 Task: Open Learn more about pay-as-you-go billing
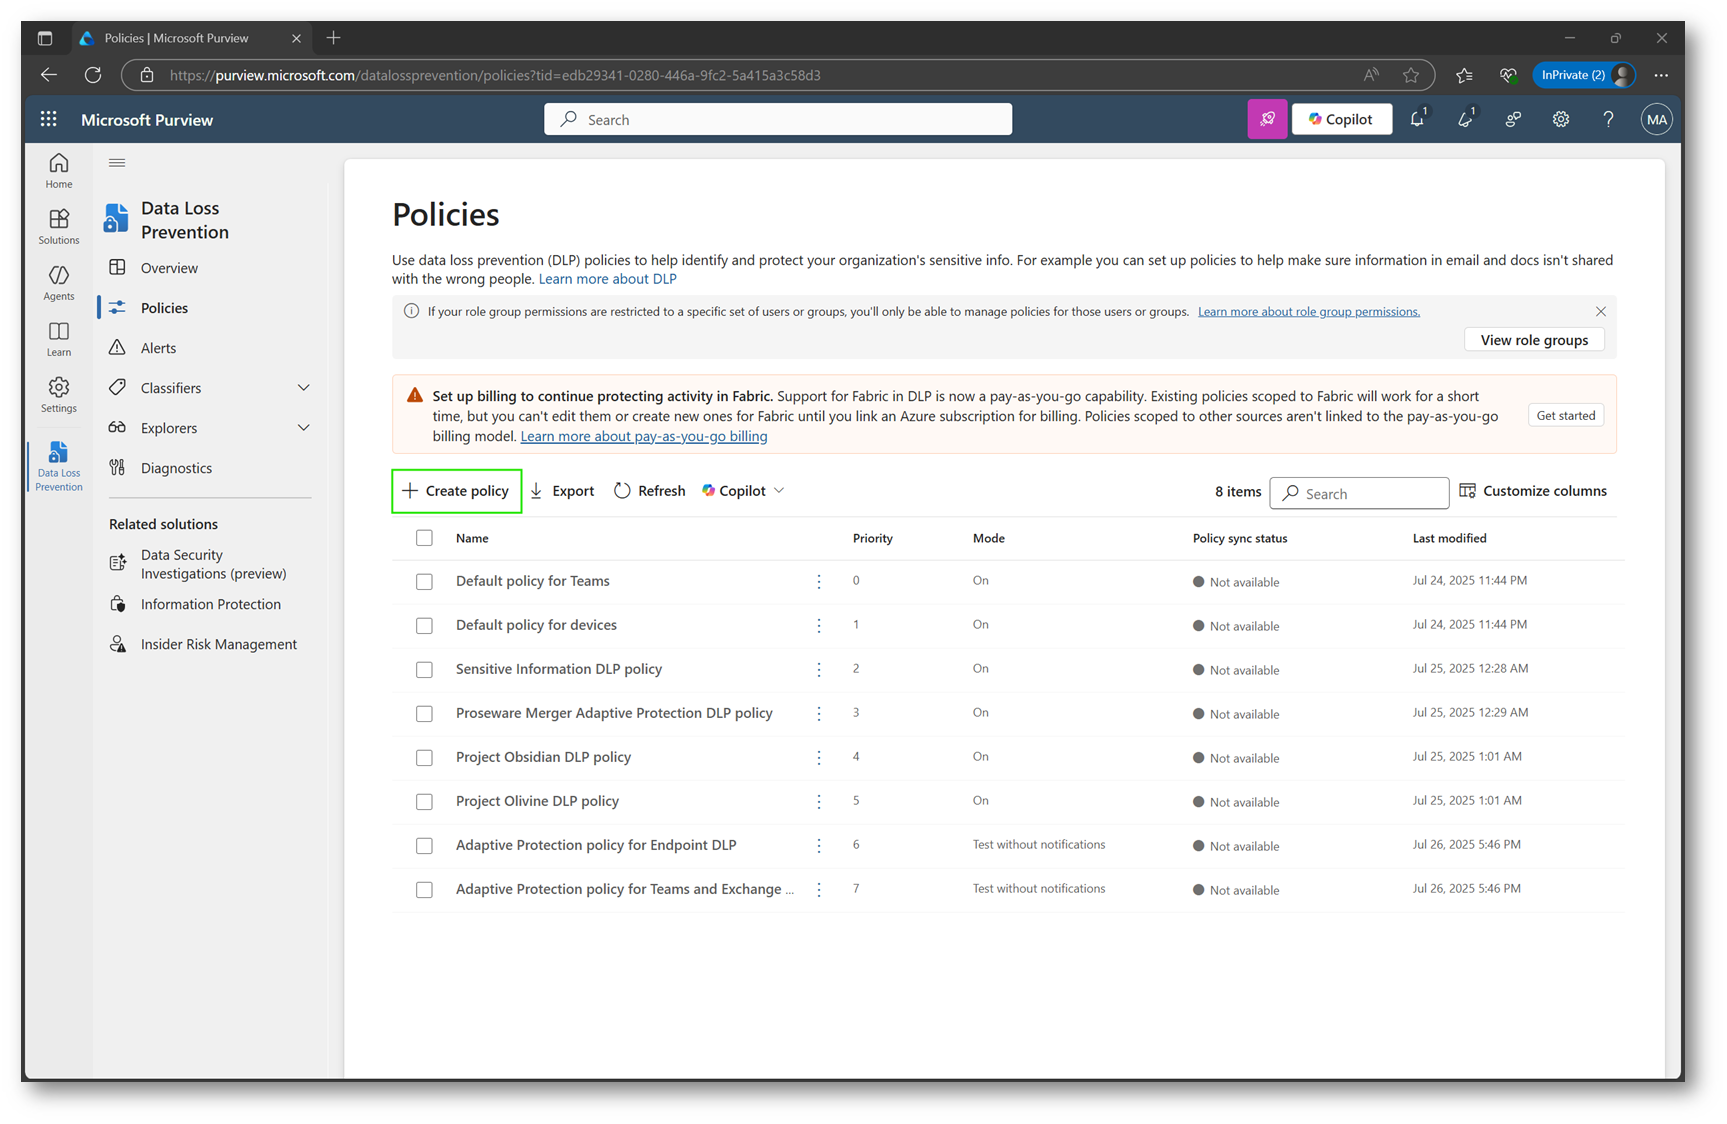644,436
